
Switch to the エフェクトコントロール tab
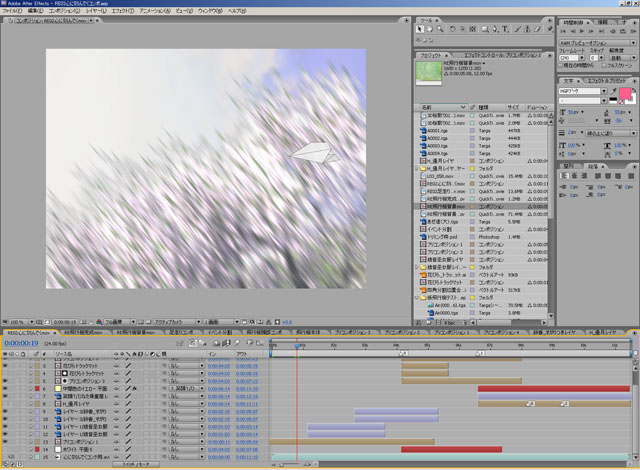pyautogui.click(x=502, y=55)
